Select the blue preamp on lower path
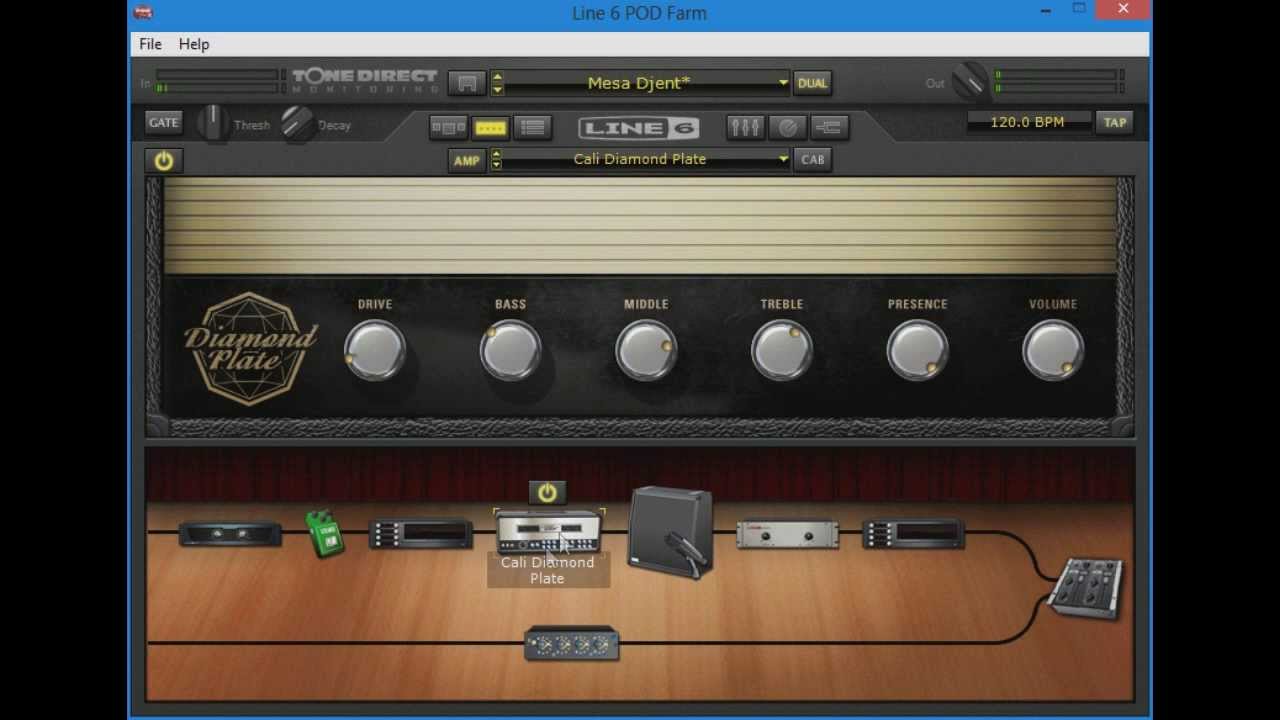Screen dimensions: 1280x720 click(571, 644)
